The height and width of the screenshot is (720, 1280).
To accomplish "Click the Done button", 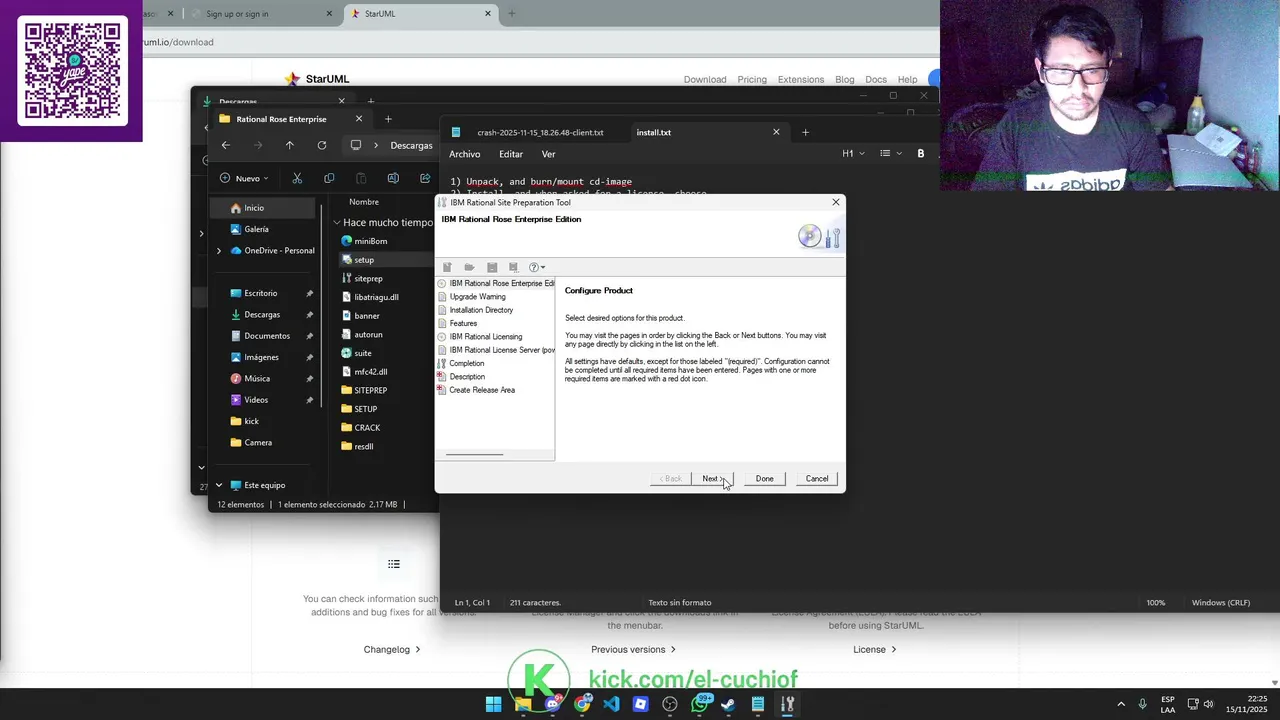I will (x=764, y=479).
